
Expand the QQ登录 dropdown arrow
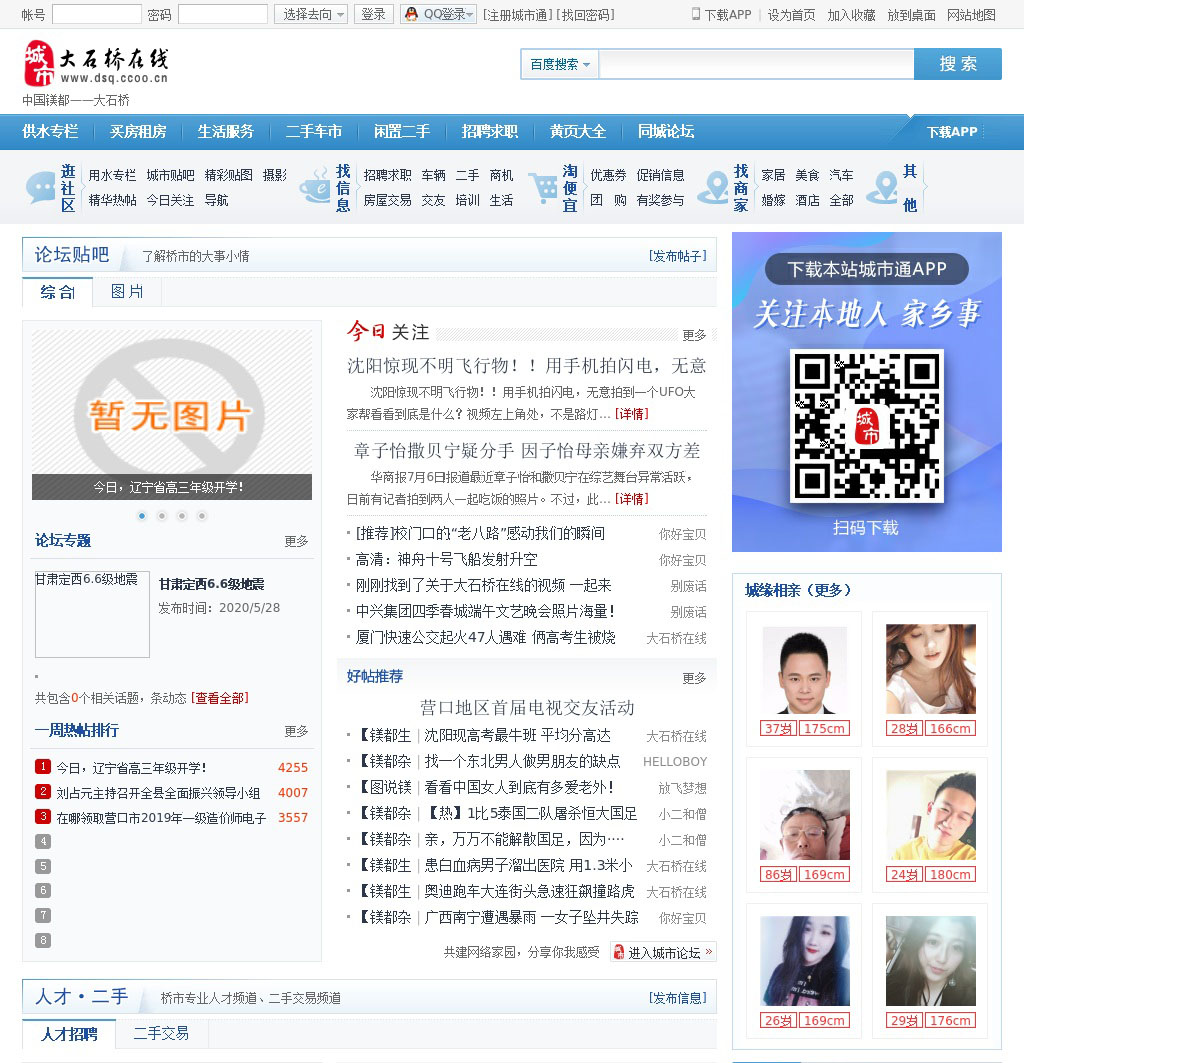(470, 14)
